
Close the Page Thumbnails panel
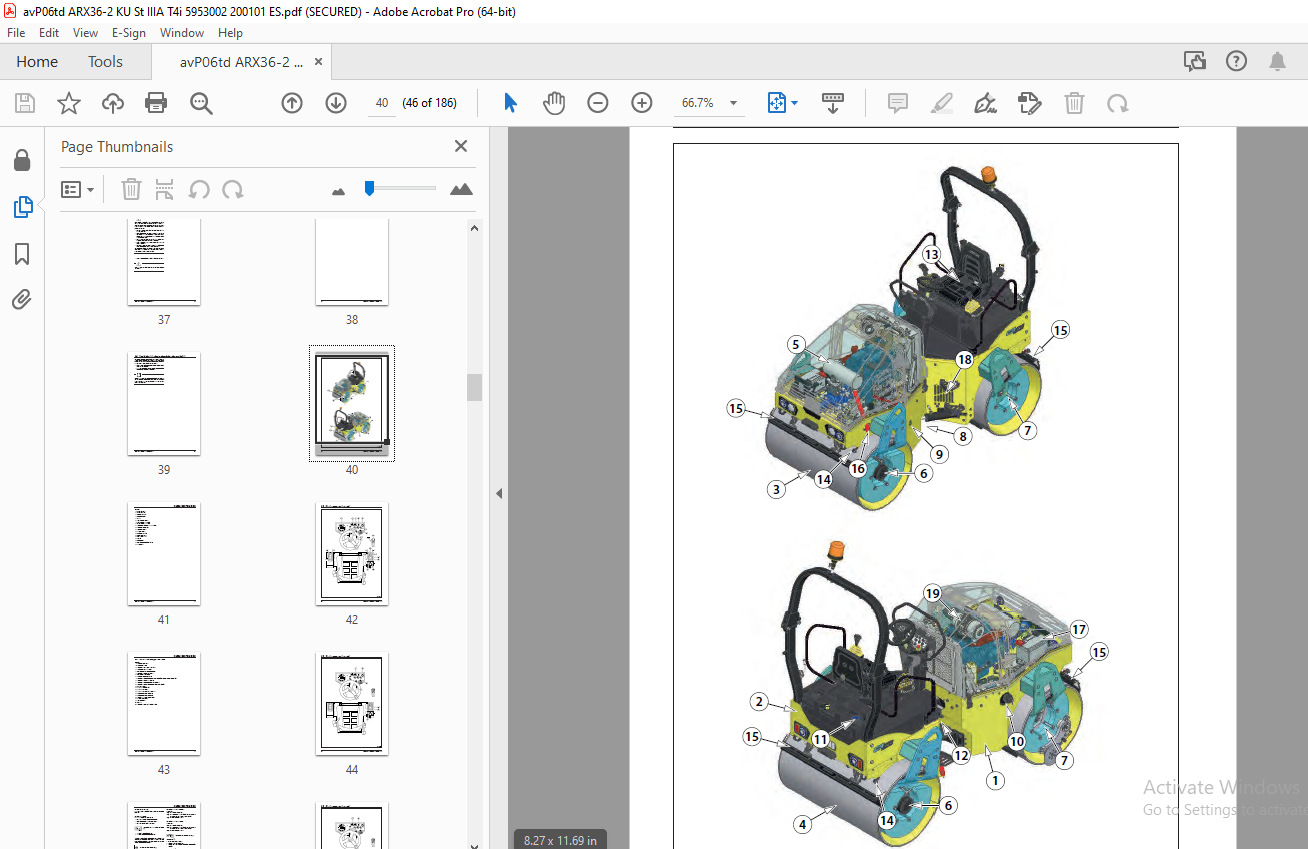(x=461, y=146)
